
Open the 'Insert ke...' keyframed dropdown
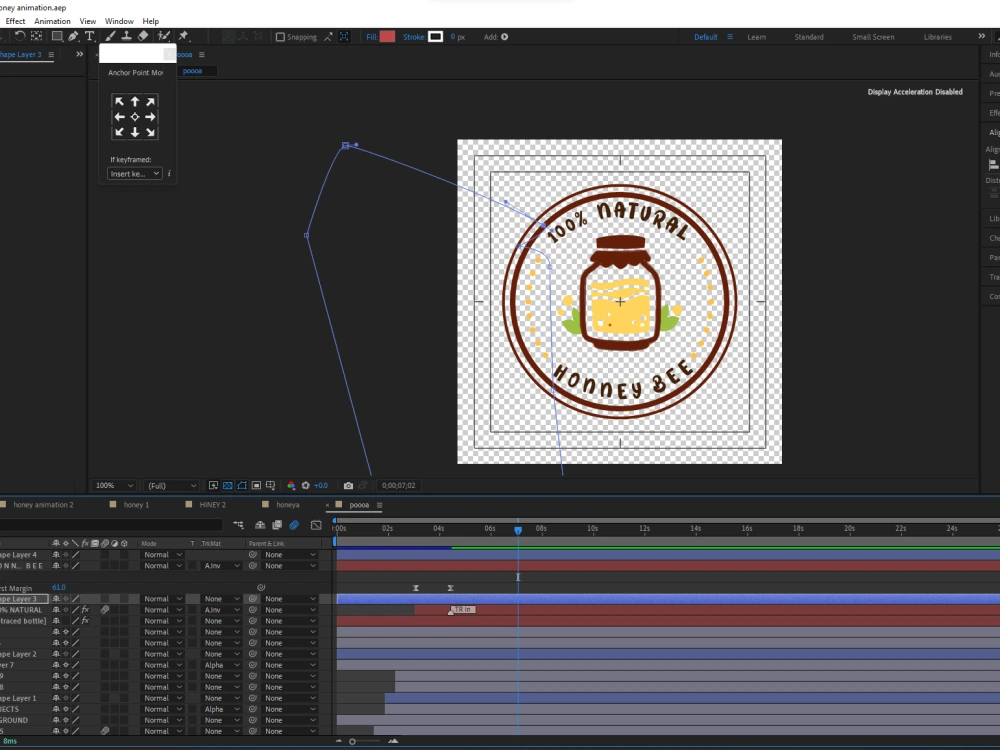tap(135, 174)
